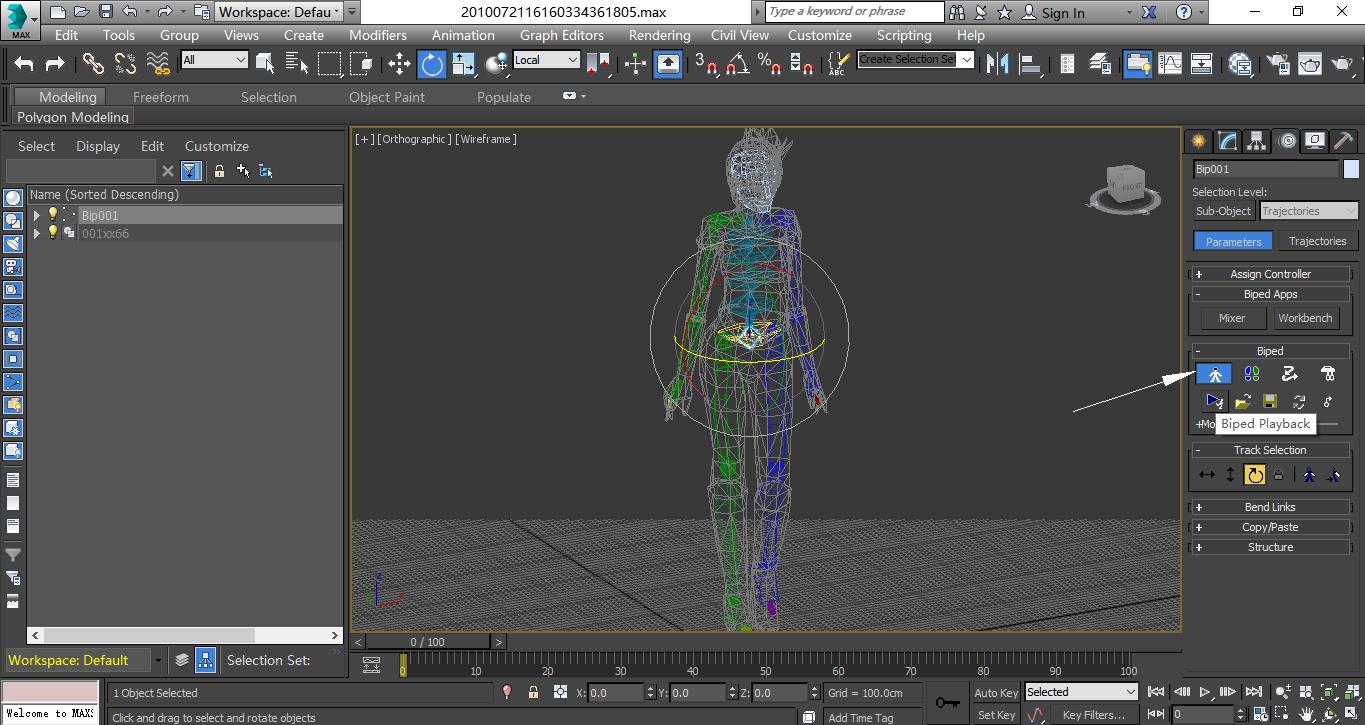Toggle scene explorer filter funnel icon
This screenshot has height=725, width=1365.
(x=190, y=171)
